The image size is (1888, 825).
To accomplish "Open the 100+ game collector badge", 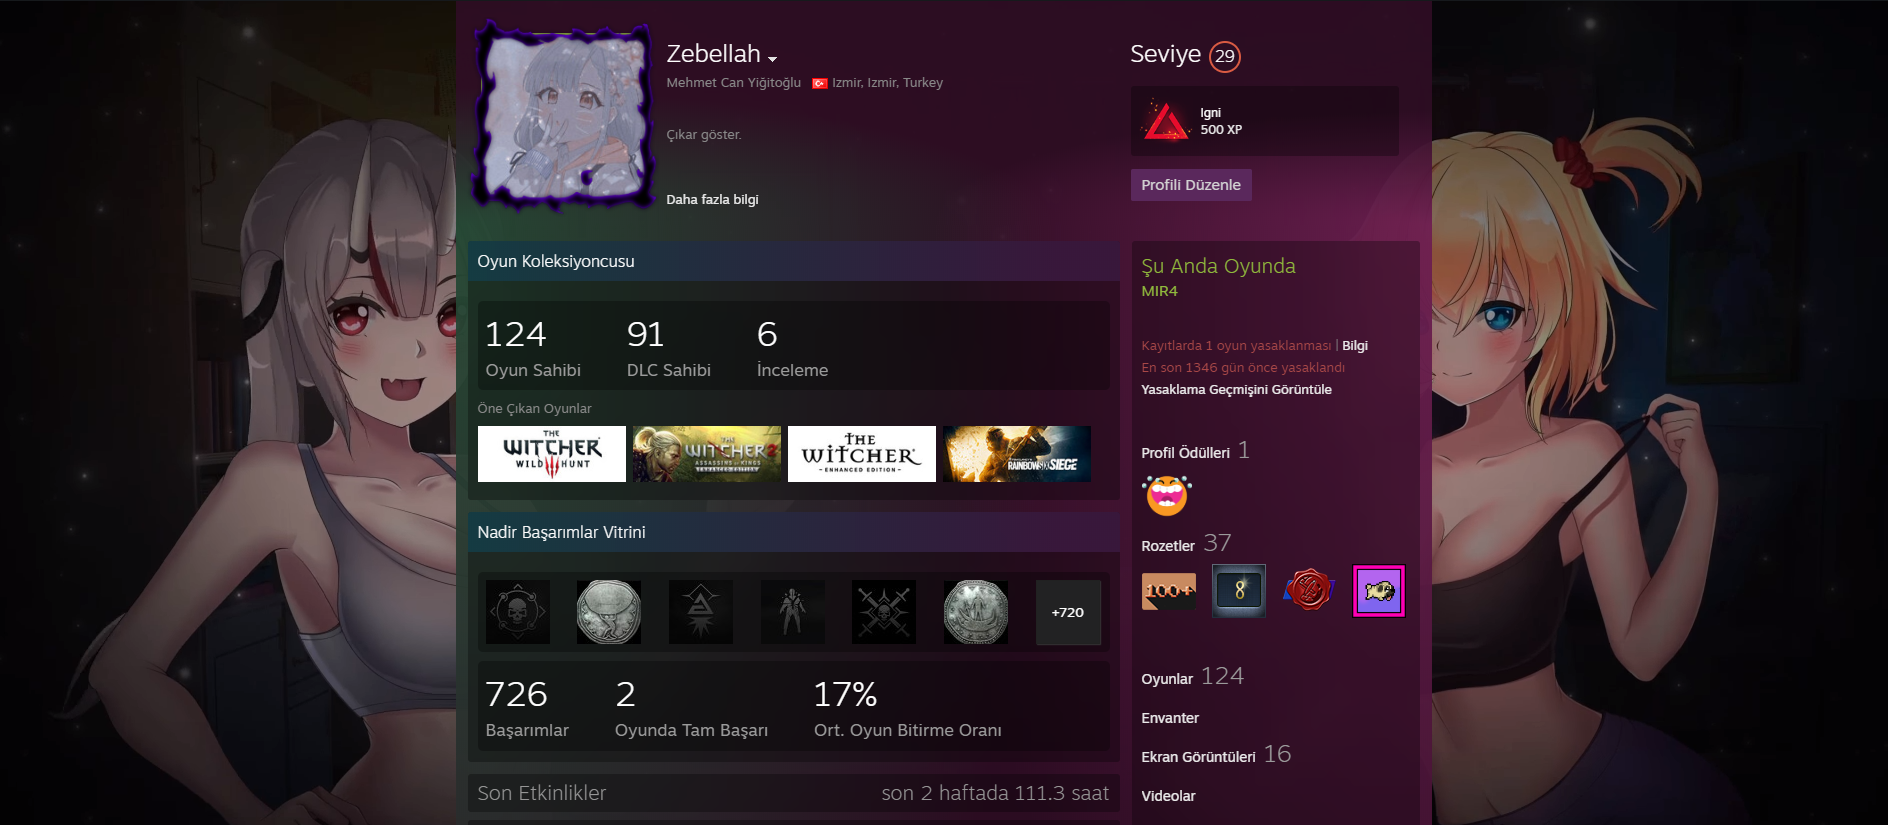I will click(x=1168, y=591).
